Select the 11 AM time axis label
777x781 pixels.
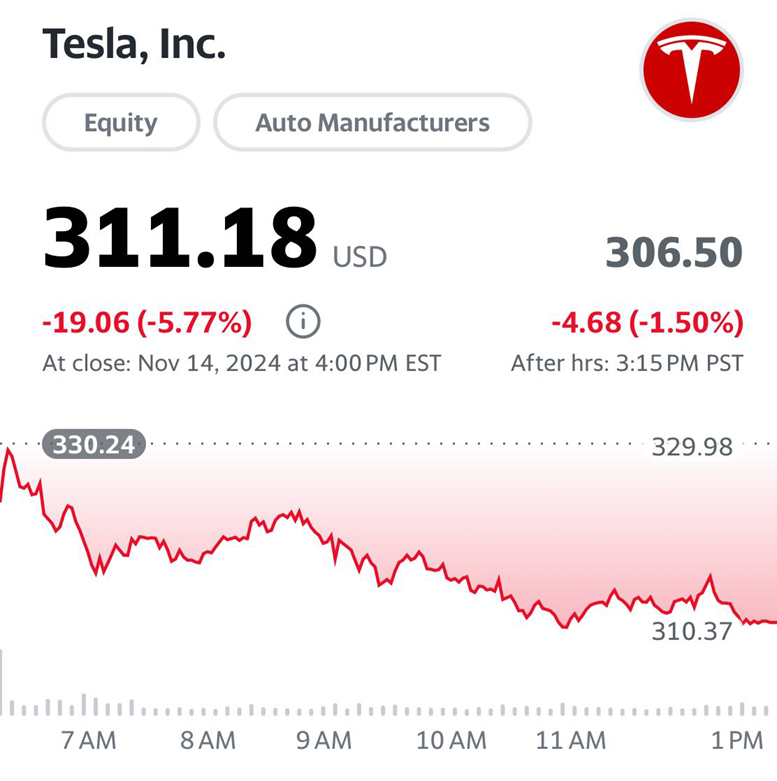(x=571, y=740)
